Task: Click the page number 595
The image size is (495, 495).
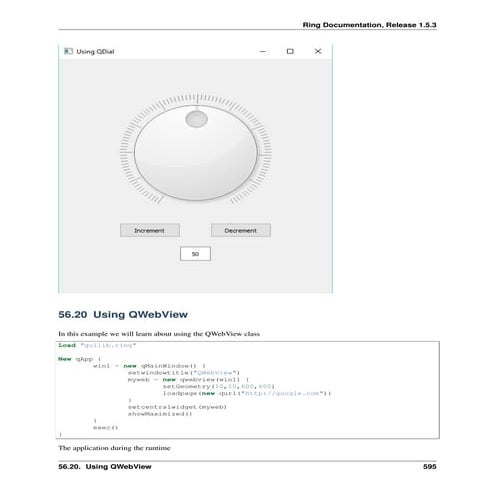Action: click(x=430, y=466)
